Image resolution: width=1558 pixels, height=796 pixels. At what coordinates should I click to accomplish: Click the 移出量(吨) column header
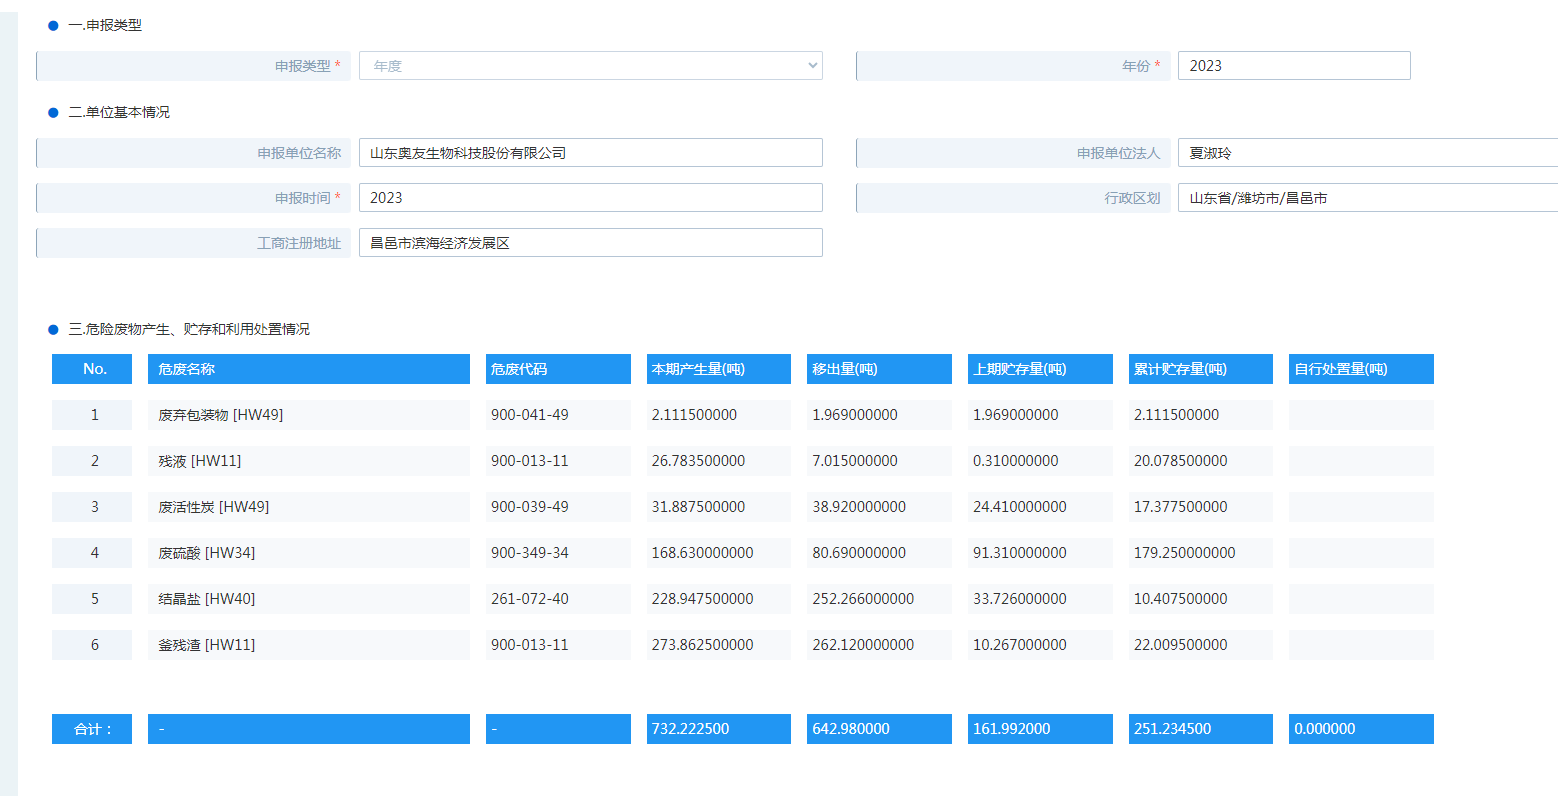coord(879,369)
